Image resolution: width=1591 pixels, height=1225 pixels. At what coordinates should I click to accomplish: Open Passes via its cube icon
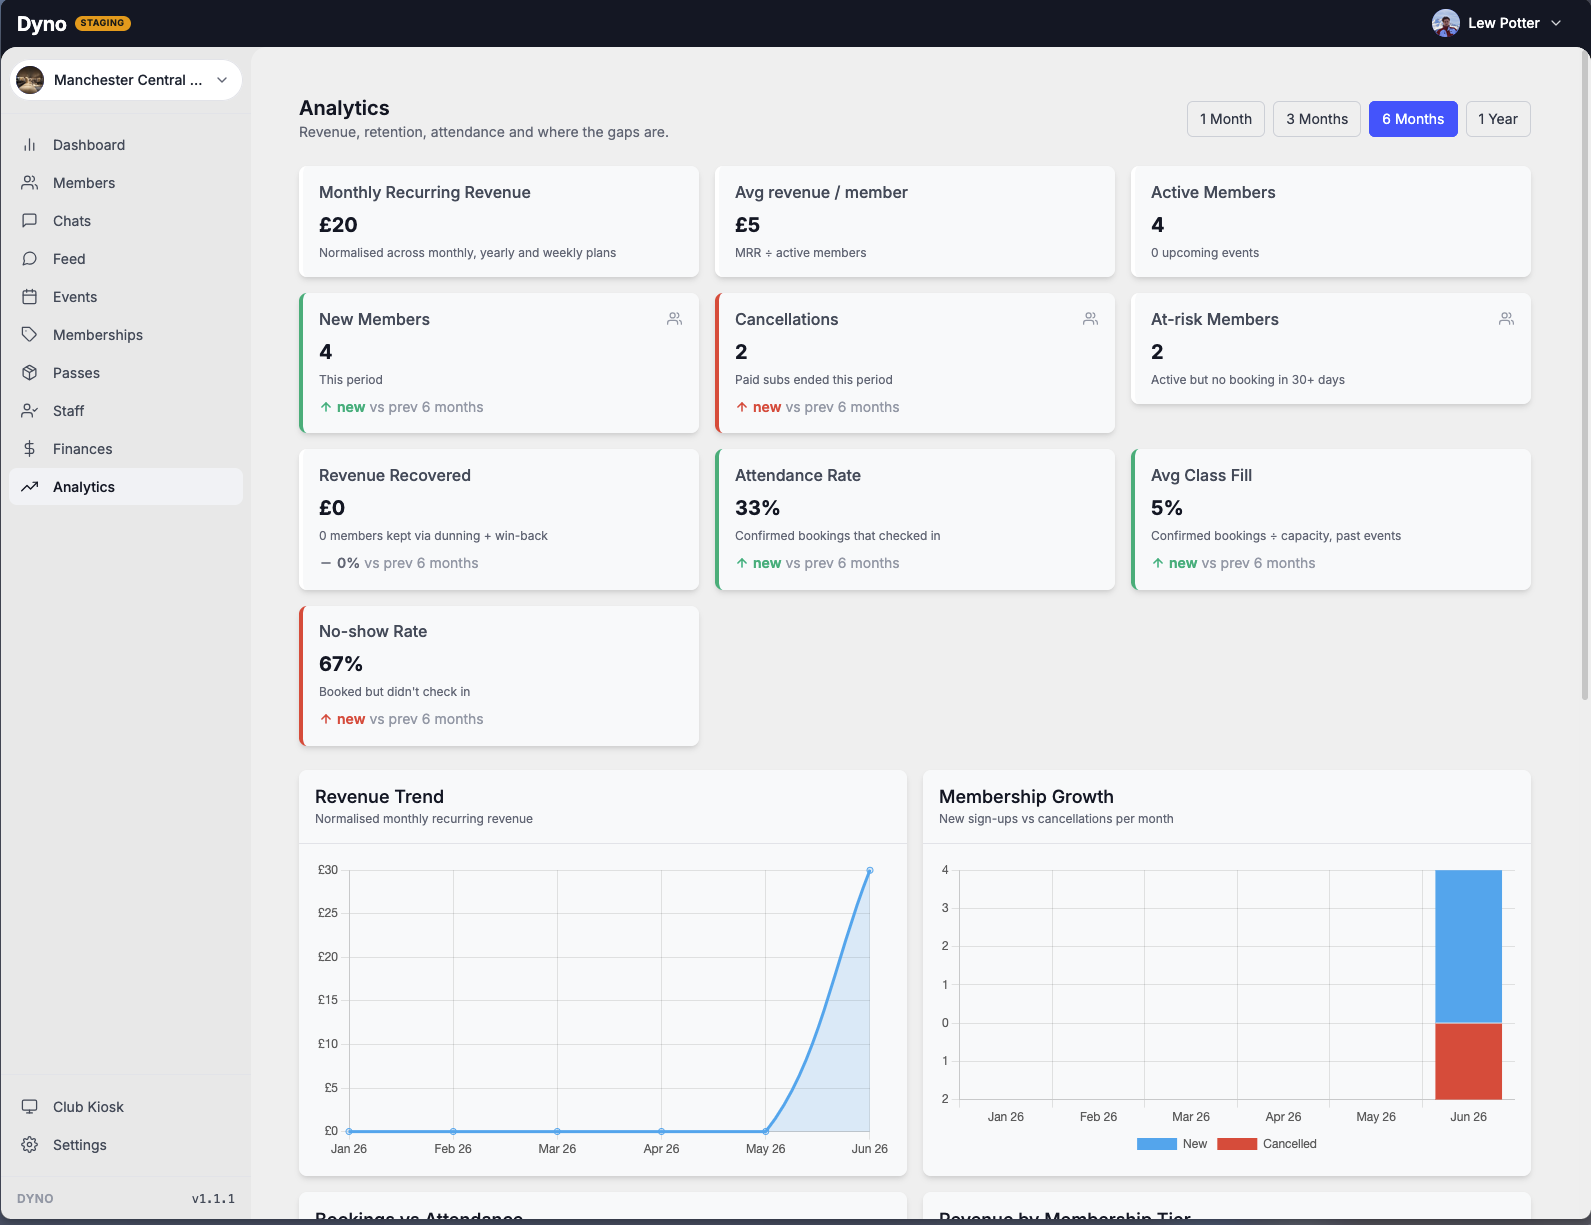30,373
